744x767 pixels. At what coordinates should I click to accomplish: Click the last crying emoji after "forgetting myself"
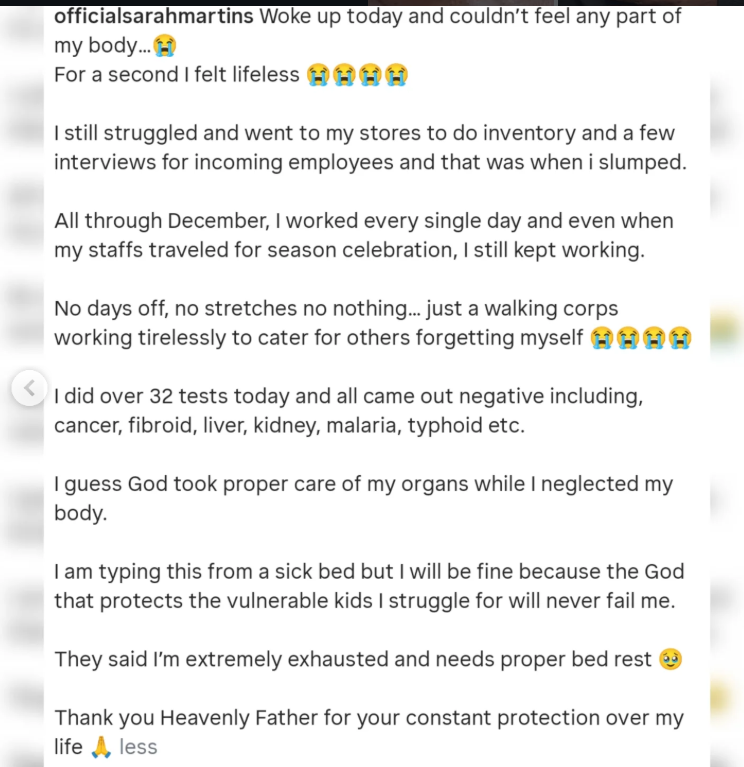click(x=680, y=339)
